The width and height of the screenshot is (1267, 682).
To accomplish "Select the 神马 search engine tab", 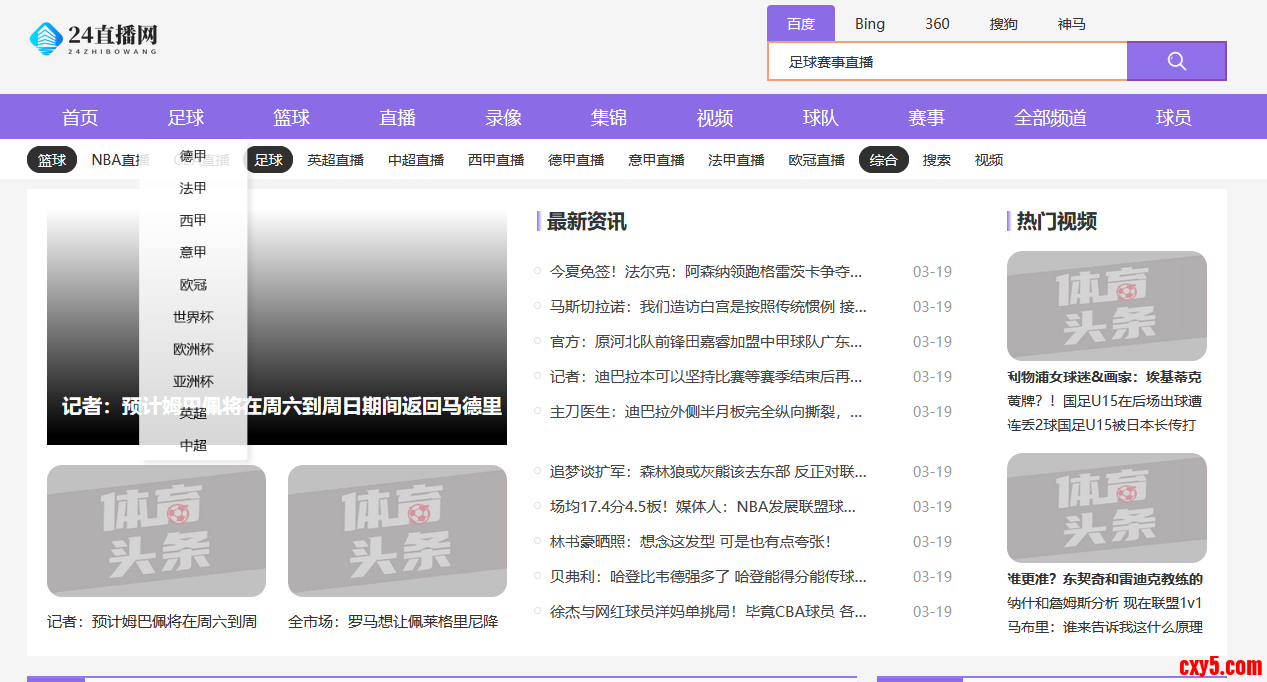I will pyautogui.click(x=1071, y=23).
